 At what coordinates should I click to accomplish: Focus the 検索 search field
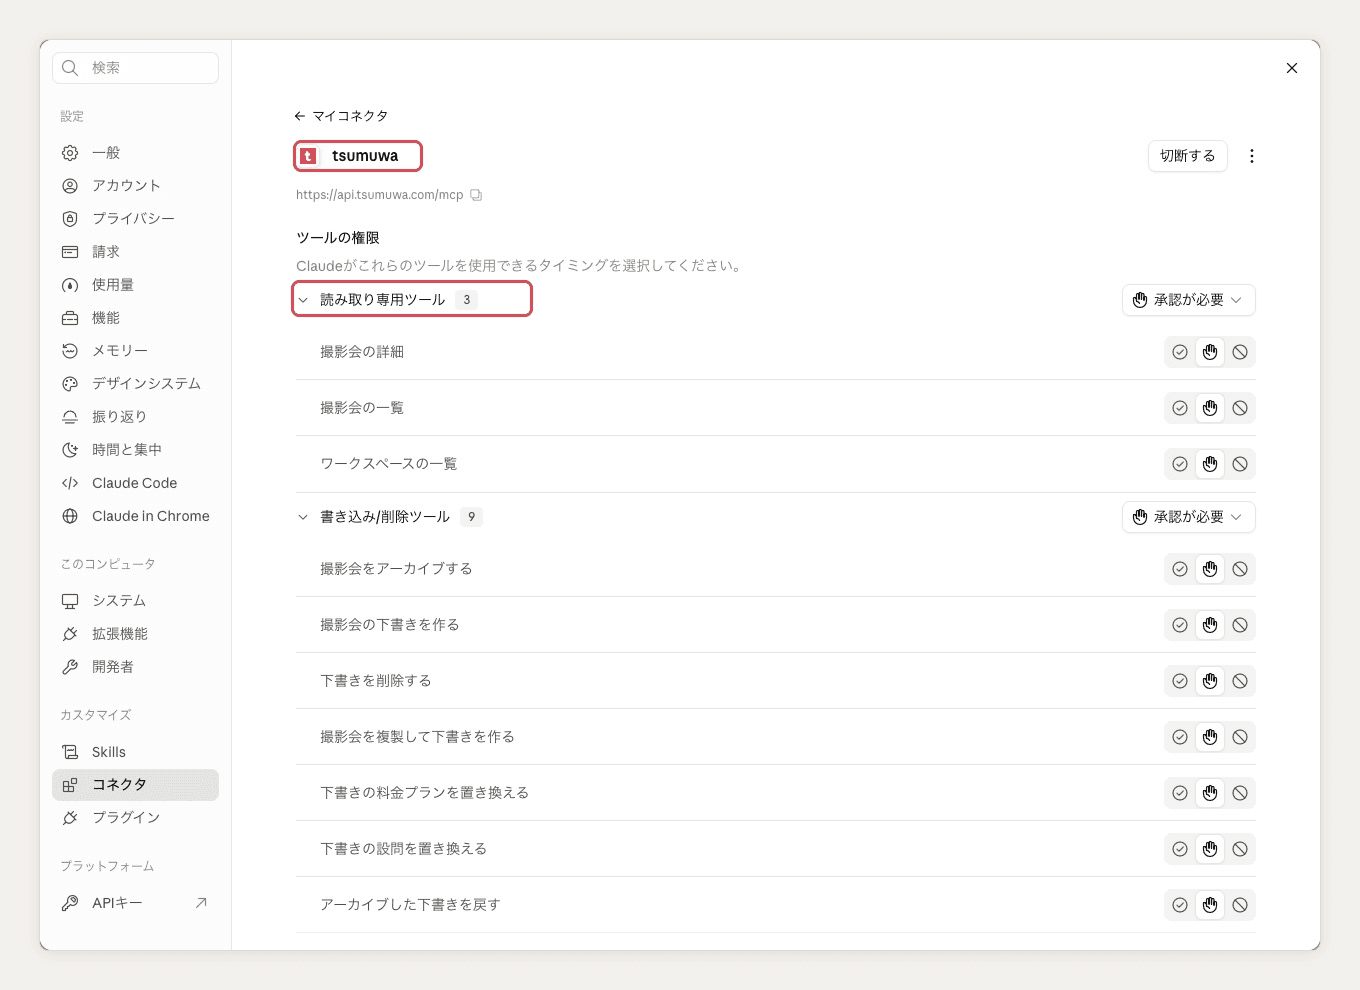135,68
